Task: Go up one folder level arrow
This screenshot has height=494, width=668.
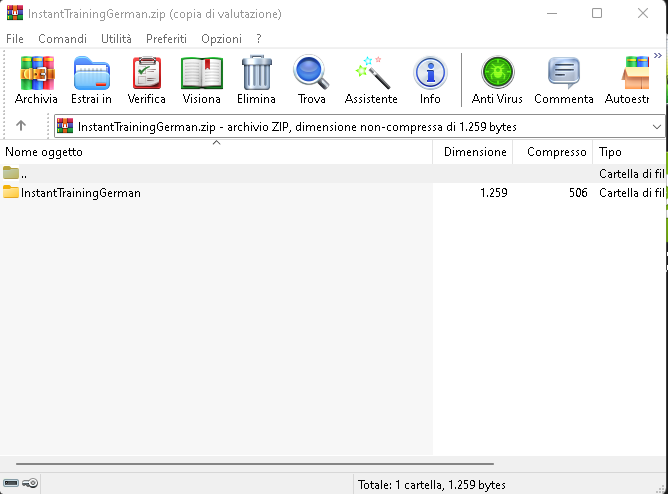Action: coord(21,126)
